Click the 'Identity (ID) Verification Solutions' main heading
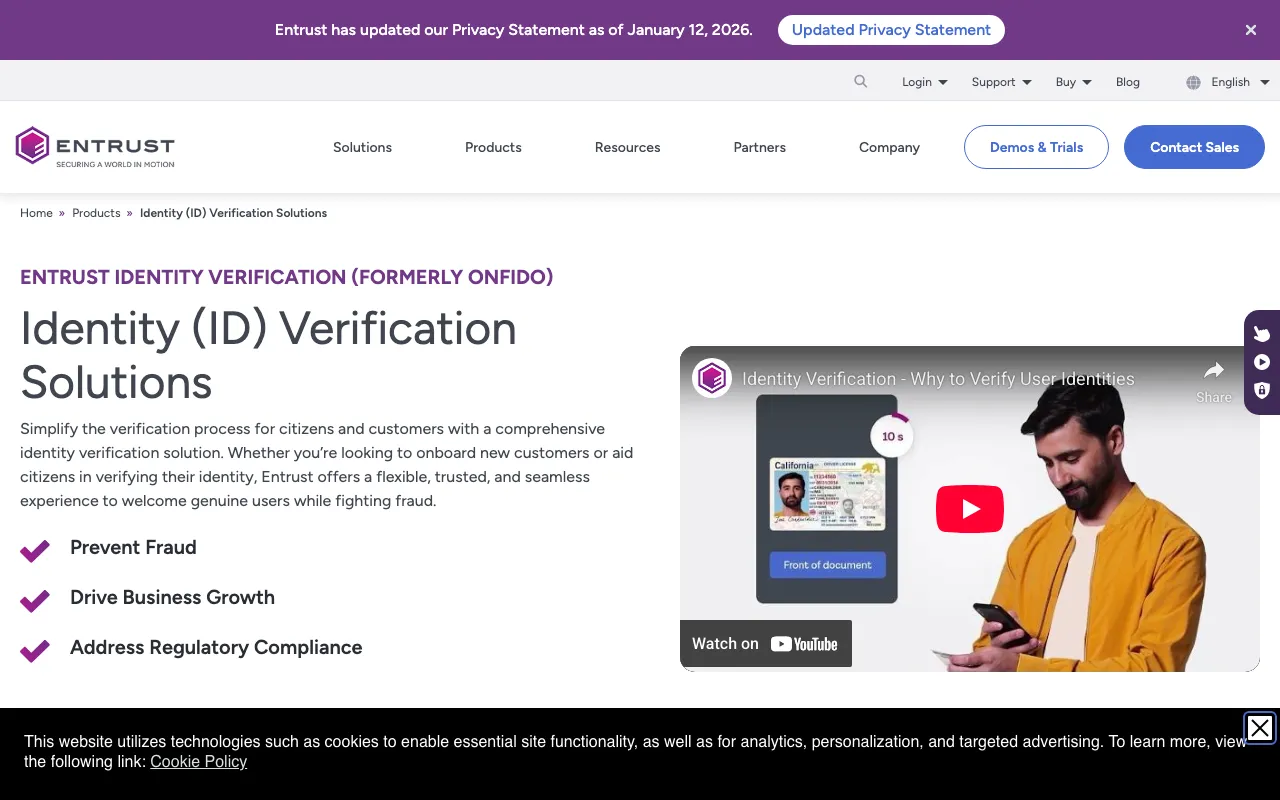The image size is (1280, 800). point(268,355)
